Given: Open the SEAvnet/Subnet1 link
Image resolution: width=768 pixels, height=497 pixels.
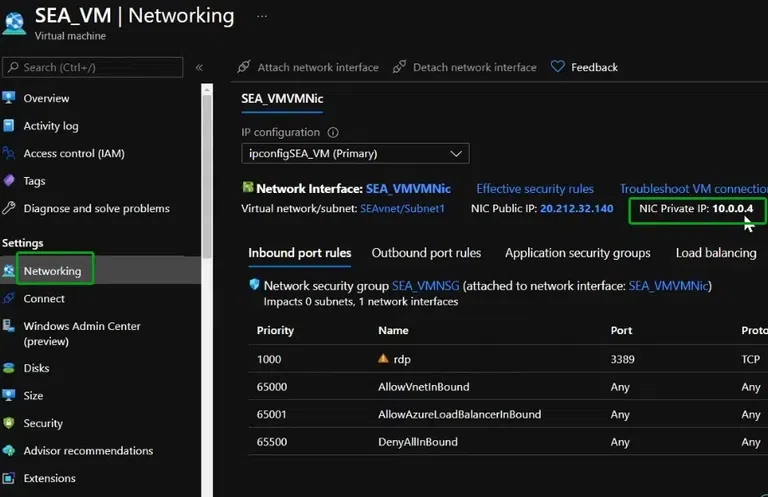Looking at the screenshot, I should [402, 209].
